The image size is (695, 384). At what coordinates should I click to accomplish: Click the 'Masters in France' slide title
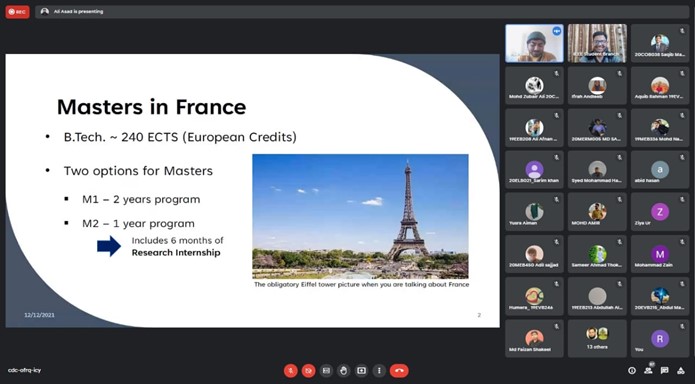tap(152, 107)
